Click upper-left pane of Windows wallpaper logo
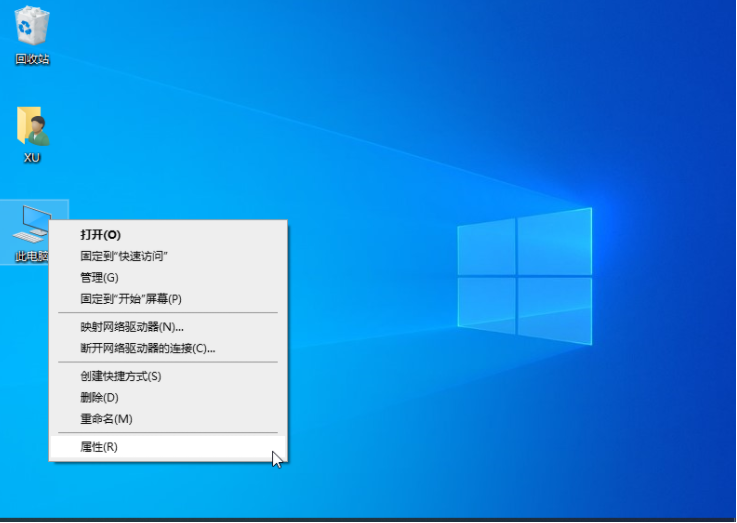737x523 pixels. 487,246
